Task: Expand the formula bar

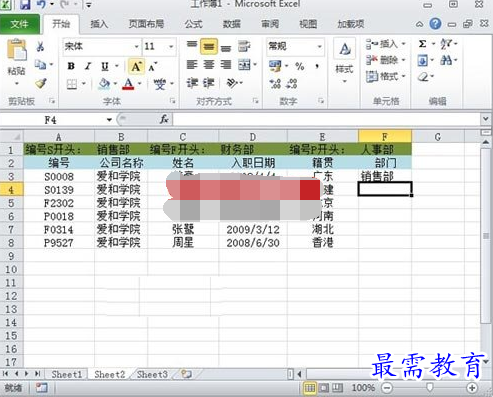Action: coord(485,118)
